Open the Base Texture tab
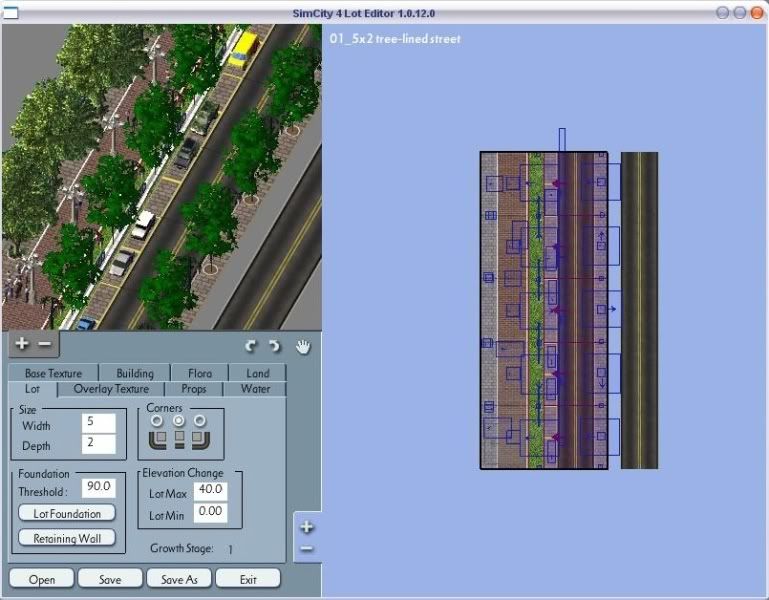The image size is (769, 600). coord(53,373)
